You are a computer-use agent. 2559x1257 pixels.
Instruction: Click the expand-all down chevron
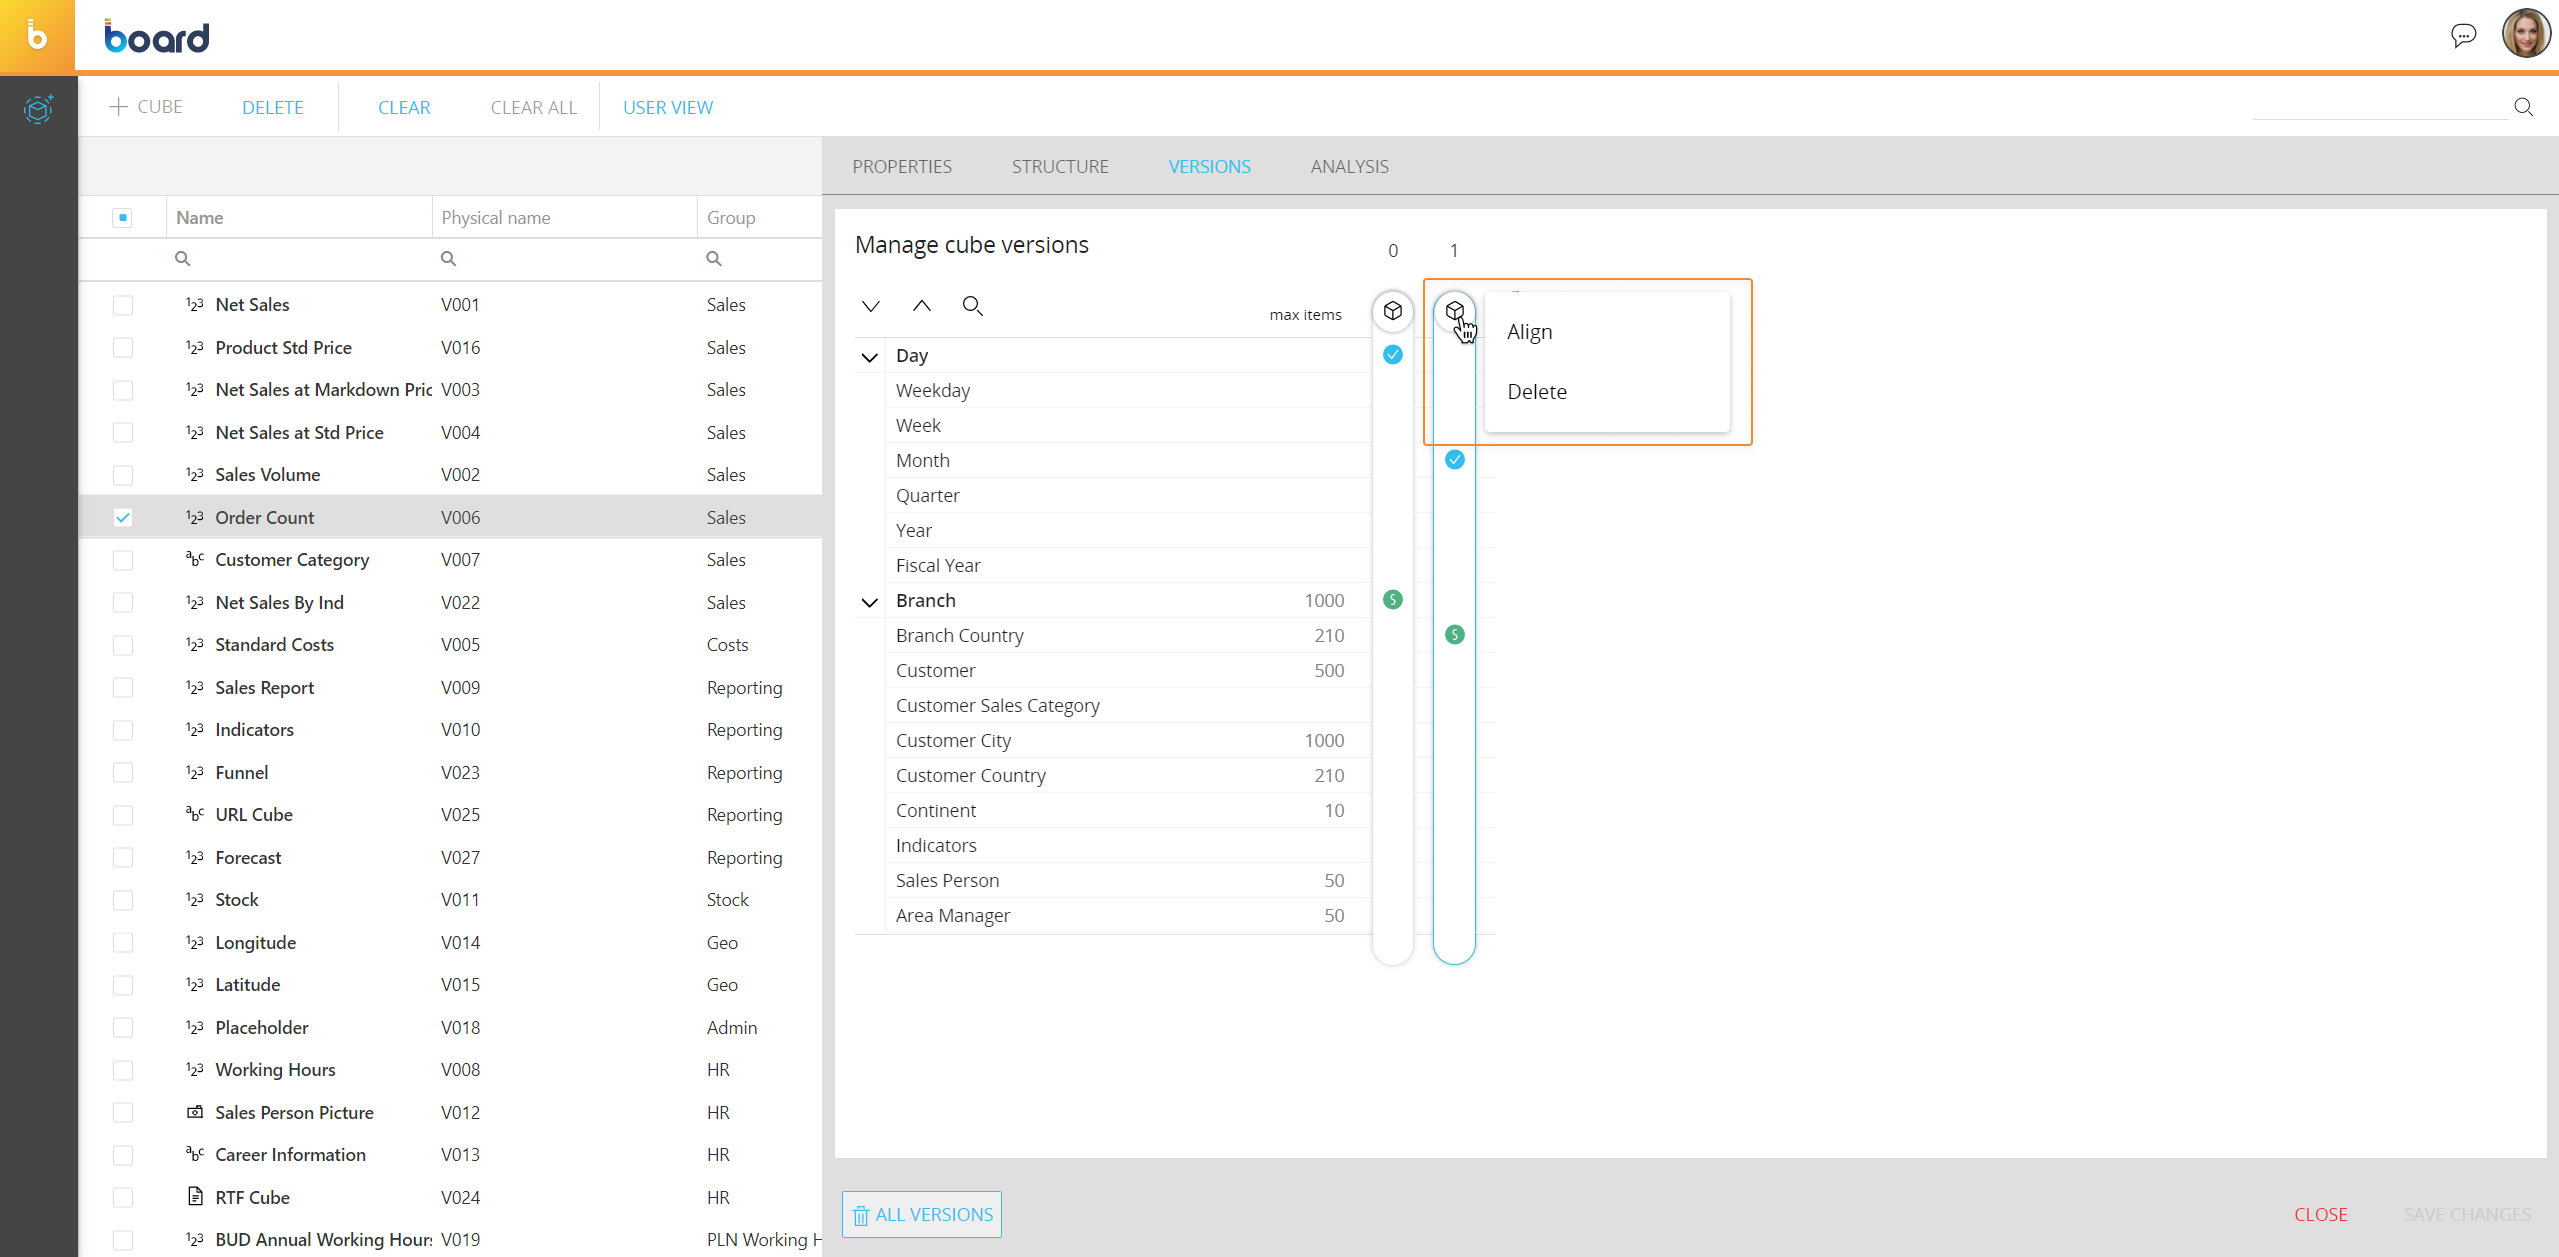tap(871, 306)
